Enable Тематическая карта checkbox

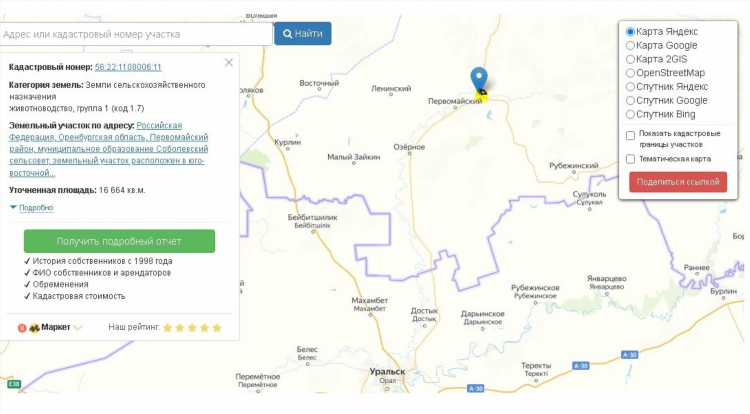(x=630, y=159)
